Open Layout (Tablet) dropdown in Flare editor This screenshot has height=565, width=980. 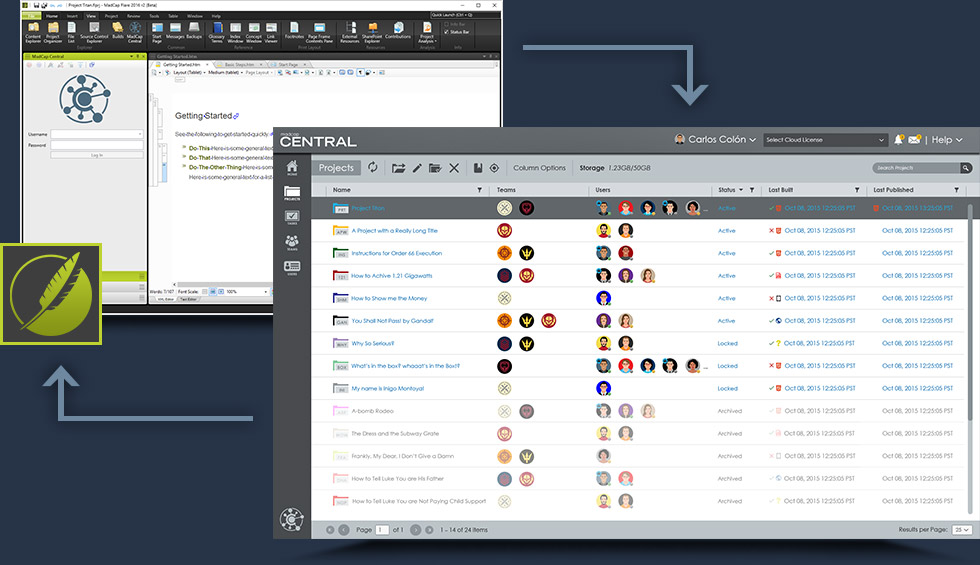tap(187, 72)
